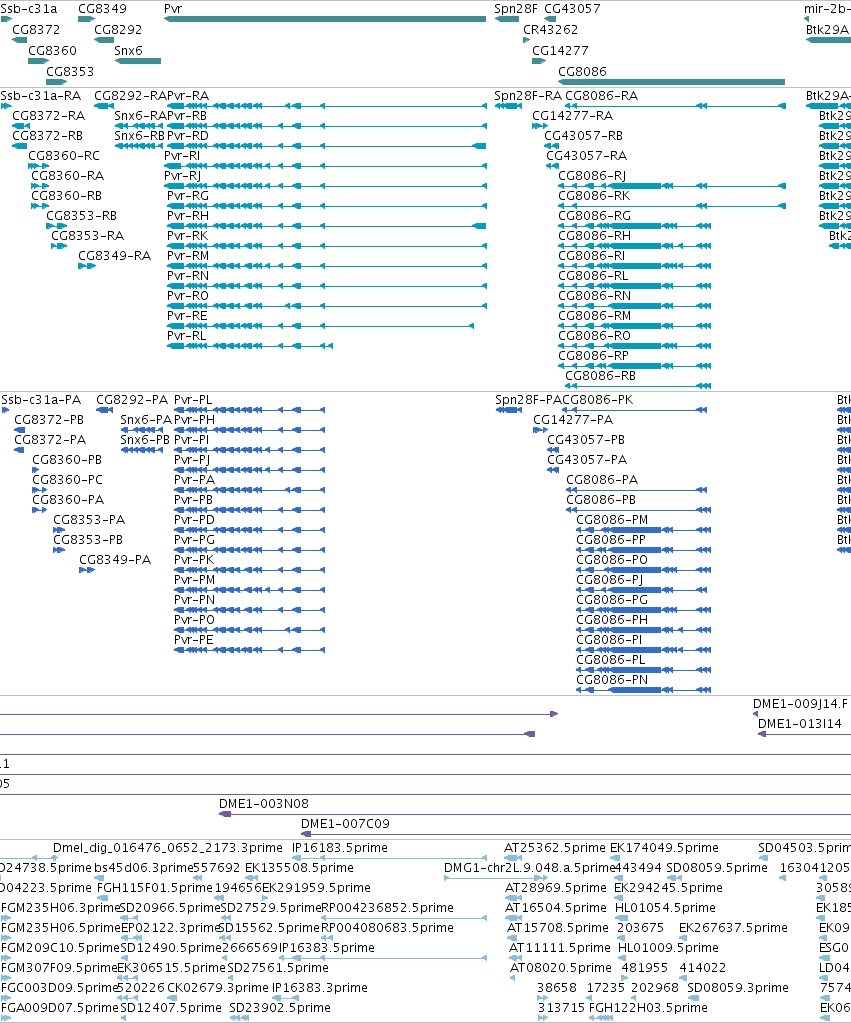Click transcript label 'Spn28F-RA'
Image resolution: width=851 pixels, height=1023 pixels.
(x=528, y=96)
